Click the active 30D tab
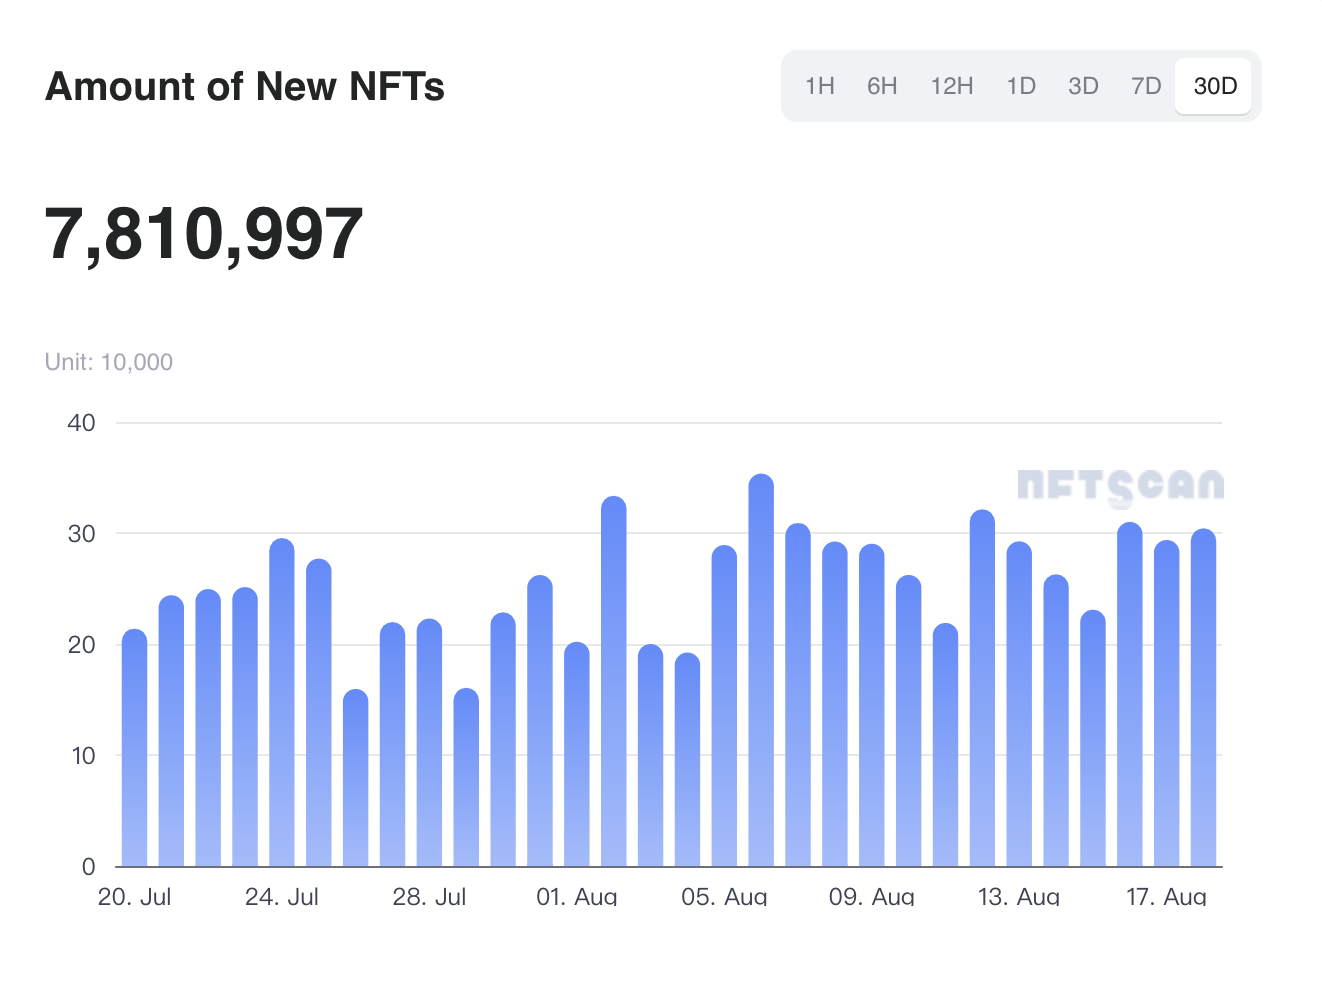 tap(1214, 86)
